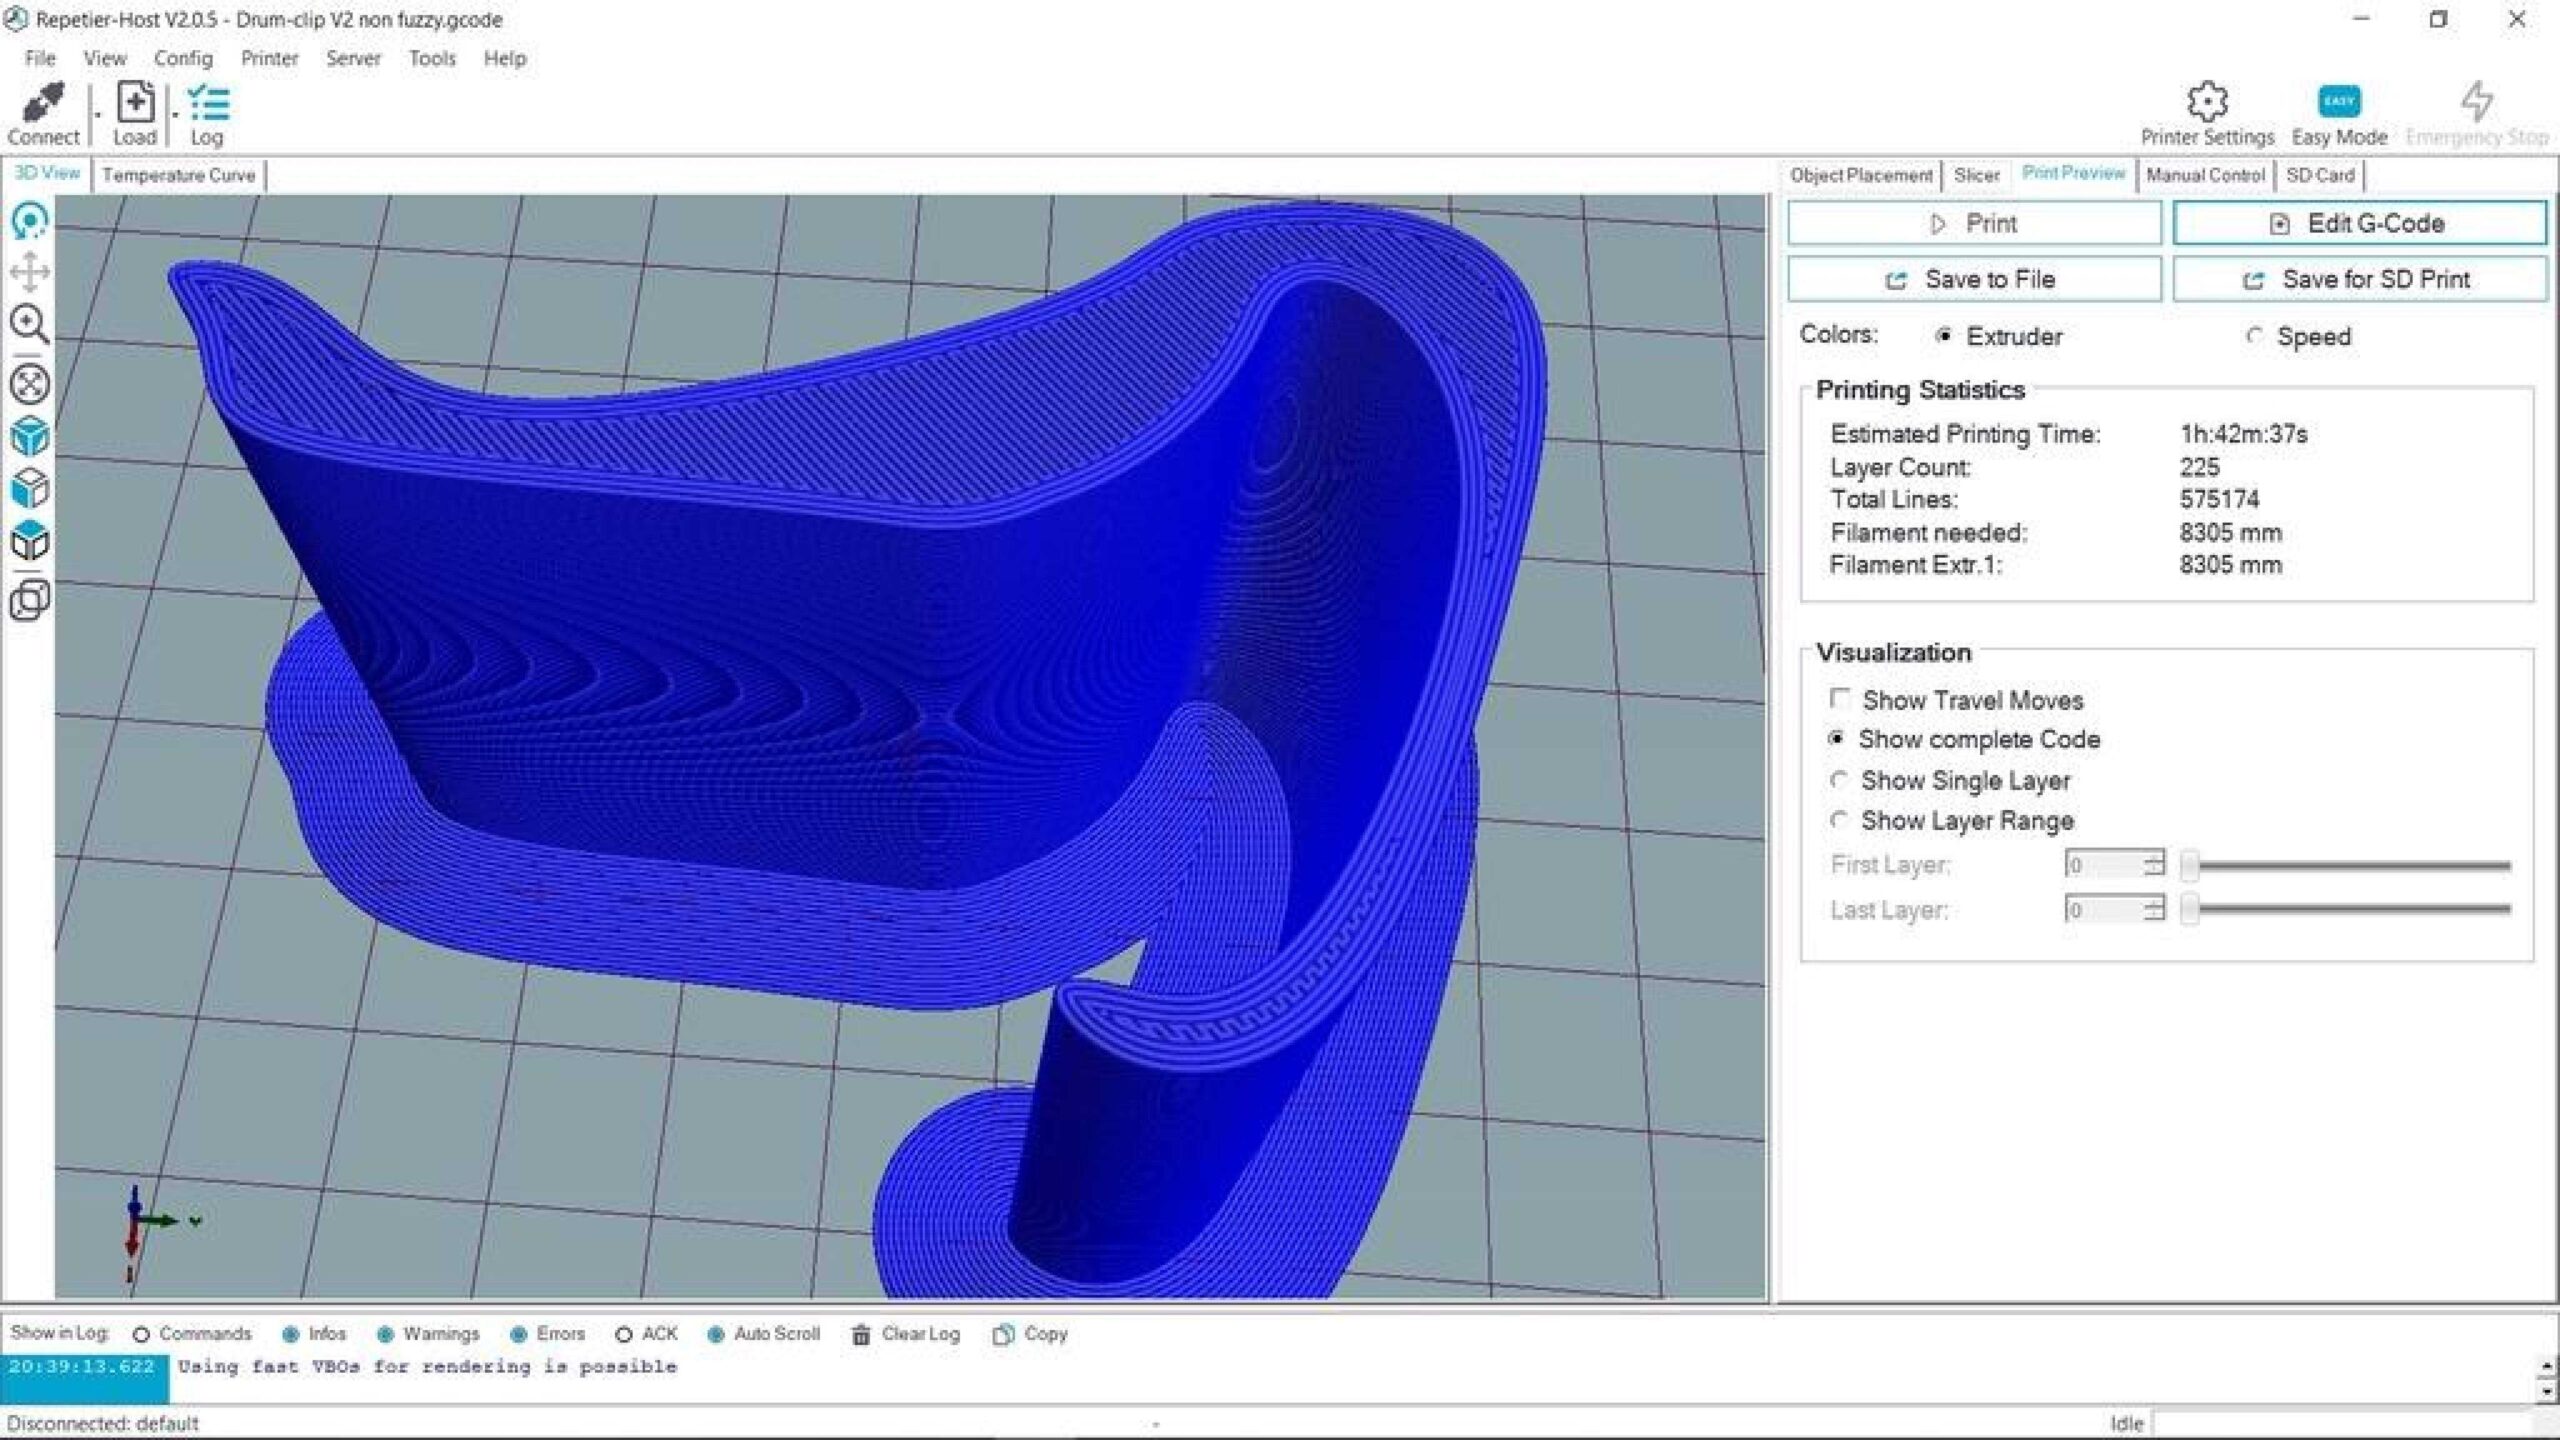Select the rotate view tool
The image size is (2560, 1440).
coord(30,220)
